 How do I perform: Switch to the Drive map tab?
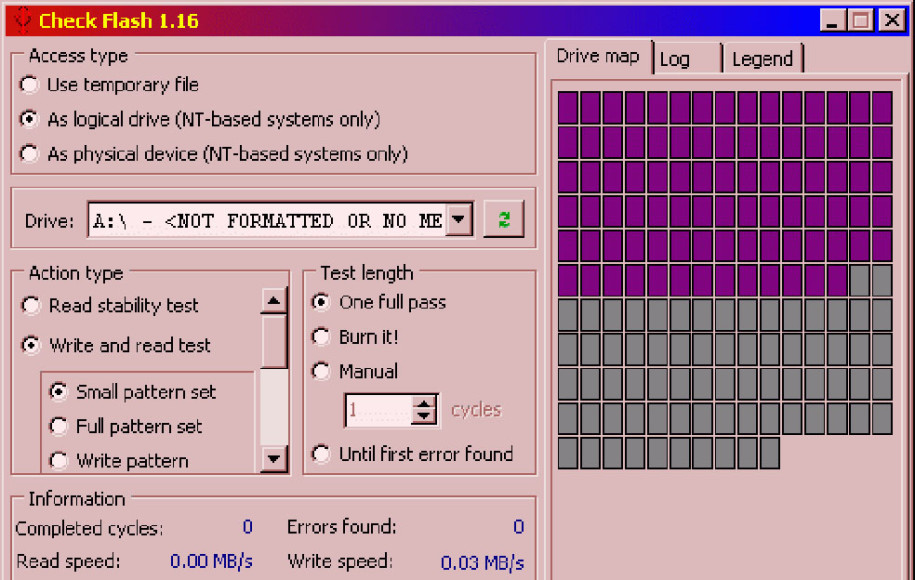[x=599, y=57]
